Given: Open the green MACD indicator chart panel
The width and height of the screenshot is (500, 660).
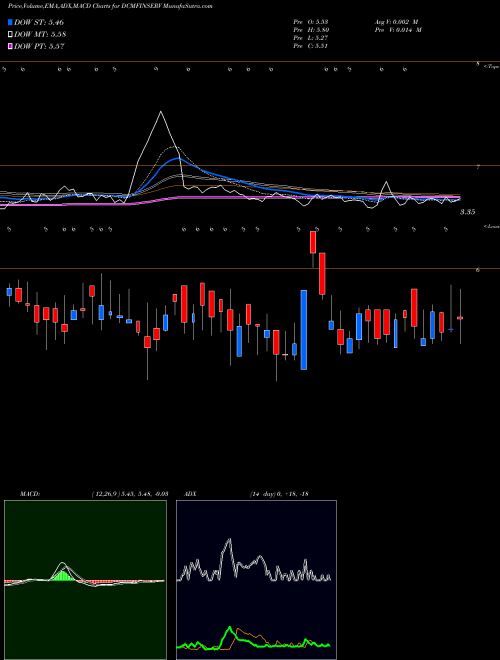Looking at the screenshot, I should click(x=85, y=580).
